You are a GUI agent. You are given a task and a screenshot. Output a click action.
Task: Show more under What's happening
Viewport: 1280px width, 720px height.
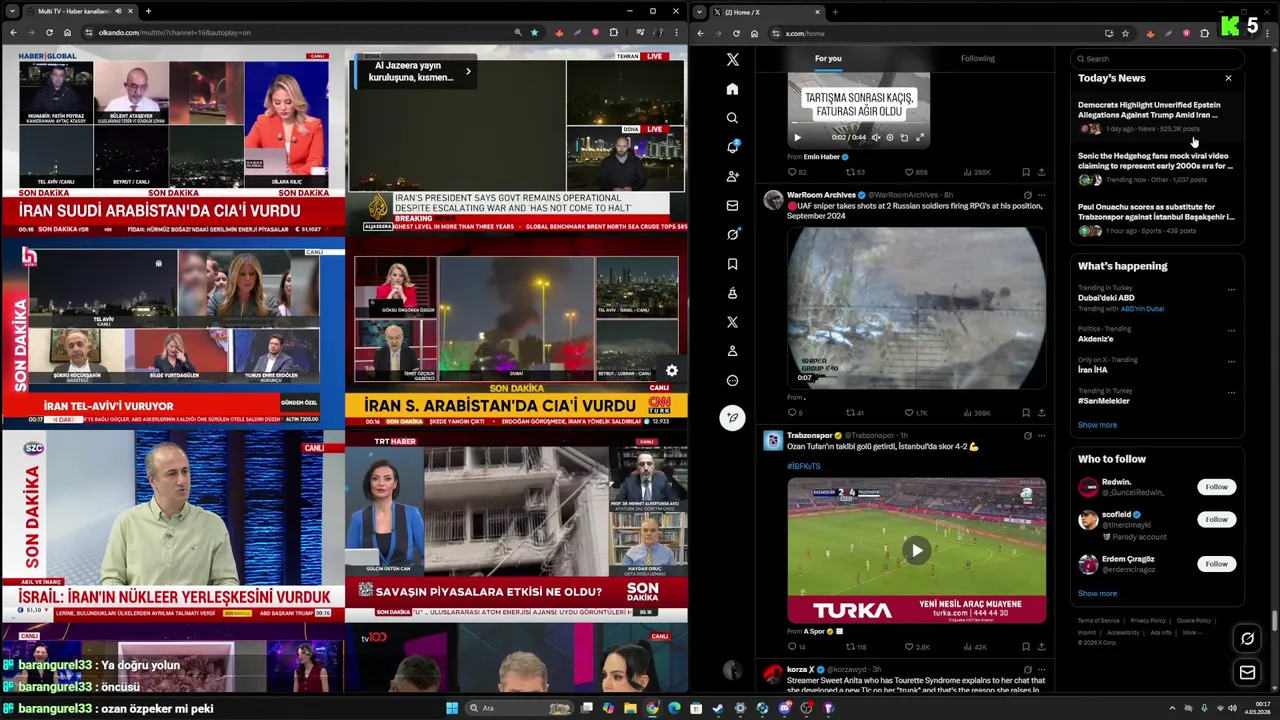point(1097,425)
